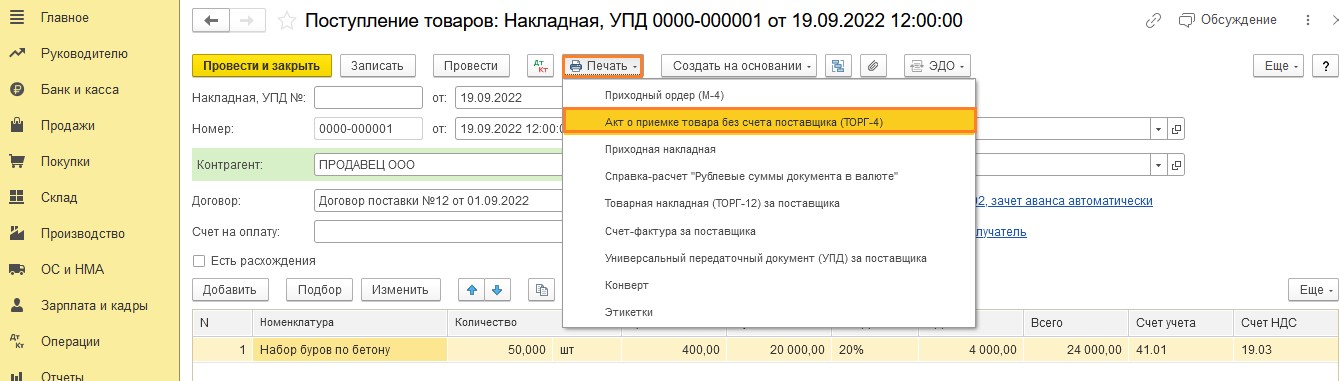The width and height of the screenshot is (1339, 381).
Task: Open the Обсуждение discussion panel
Action: (1228, 20)
